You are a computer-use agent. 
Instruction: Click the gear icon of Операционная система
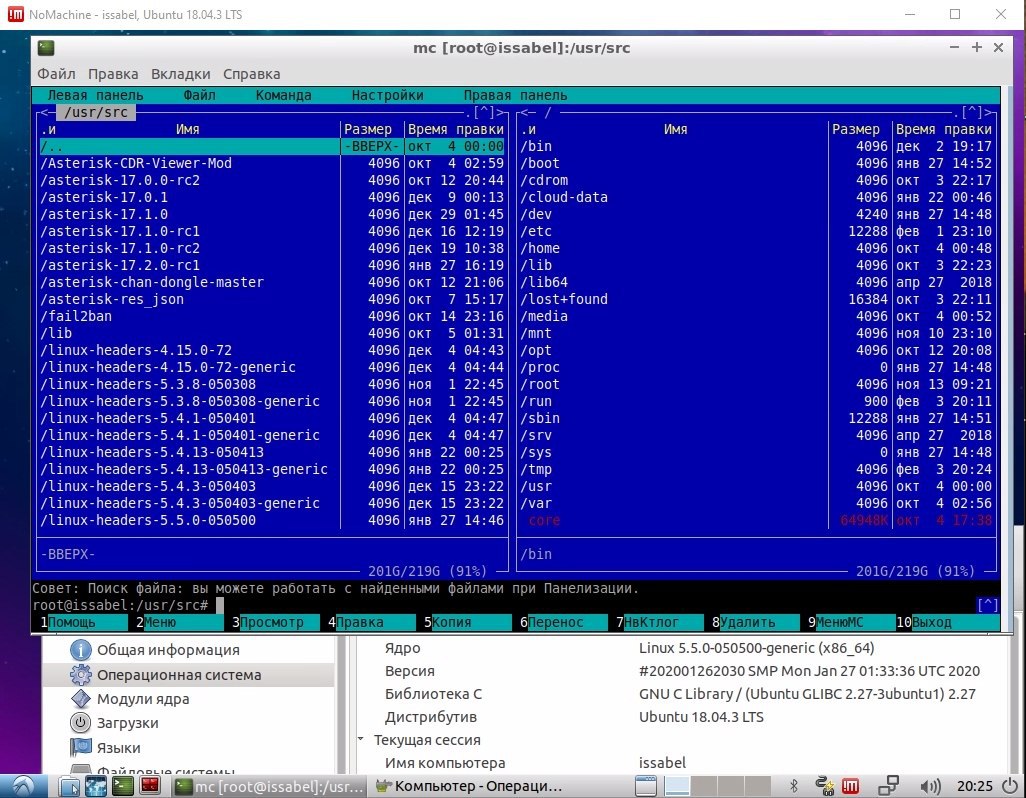80,674
